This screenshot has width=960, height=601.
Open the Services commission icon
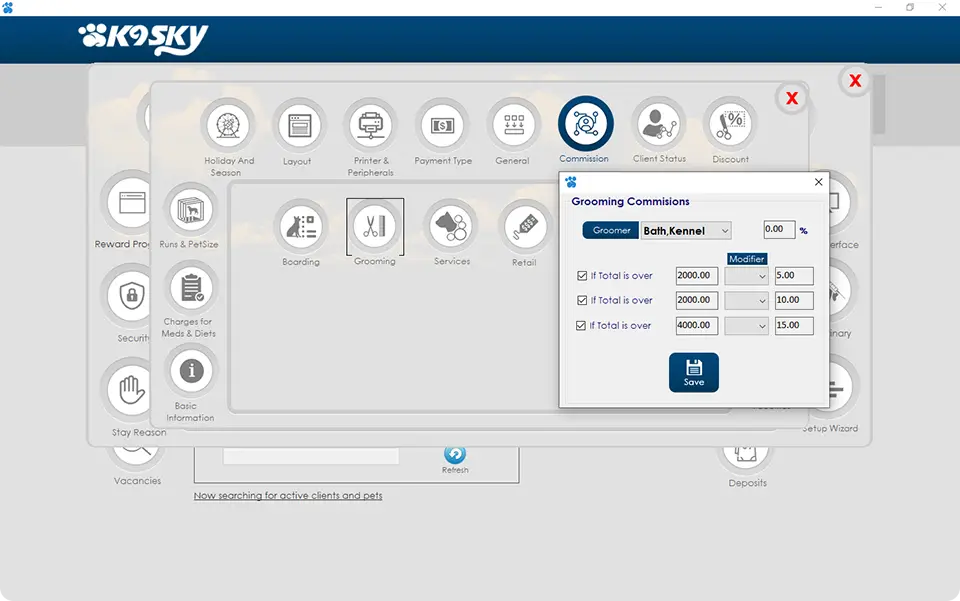pyautogui.click(x=452, y=227)
